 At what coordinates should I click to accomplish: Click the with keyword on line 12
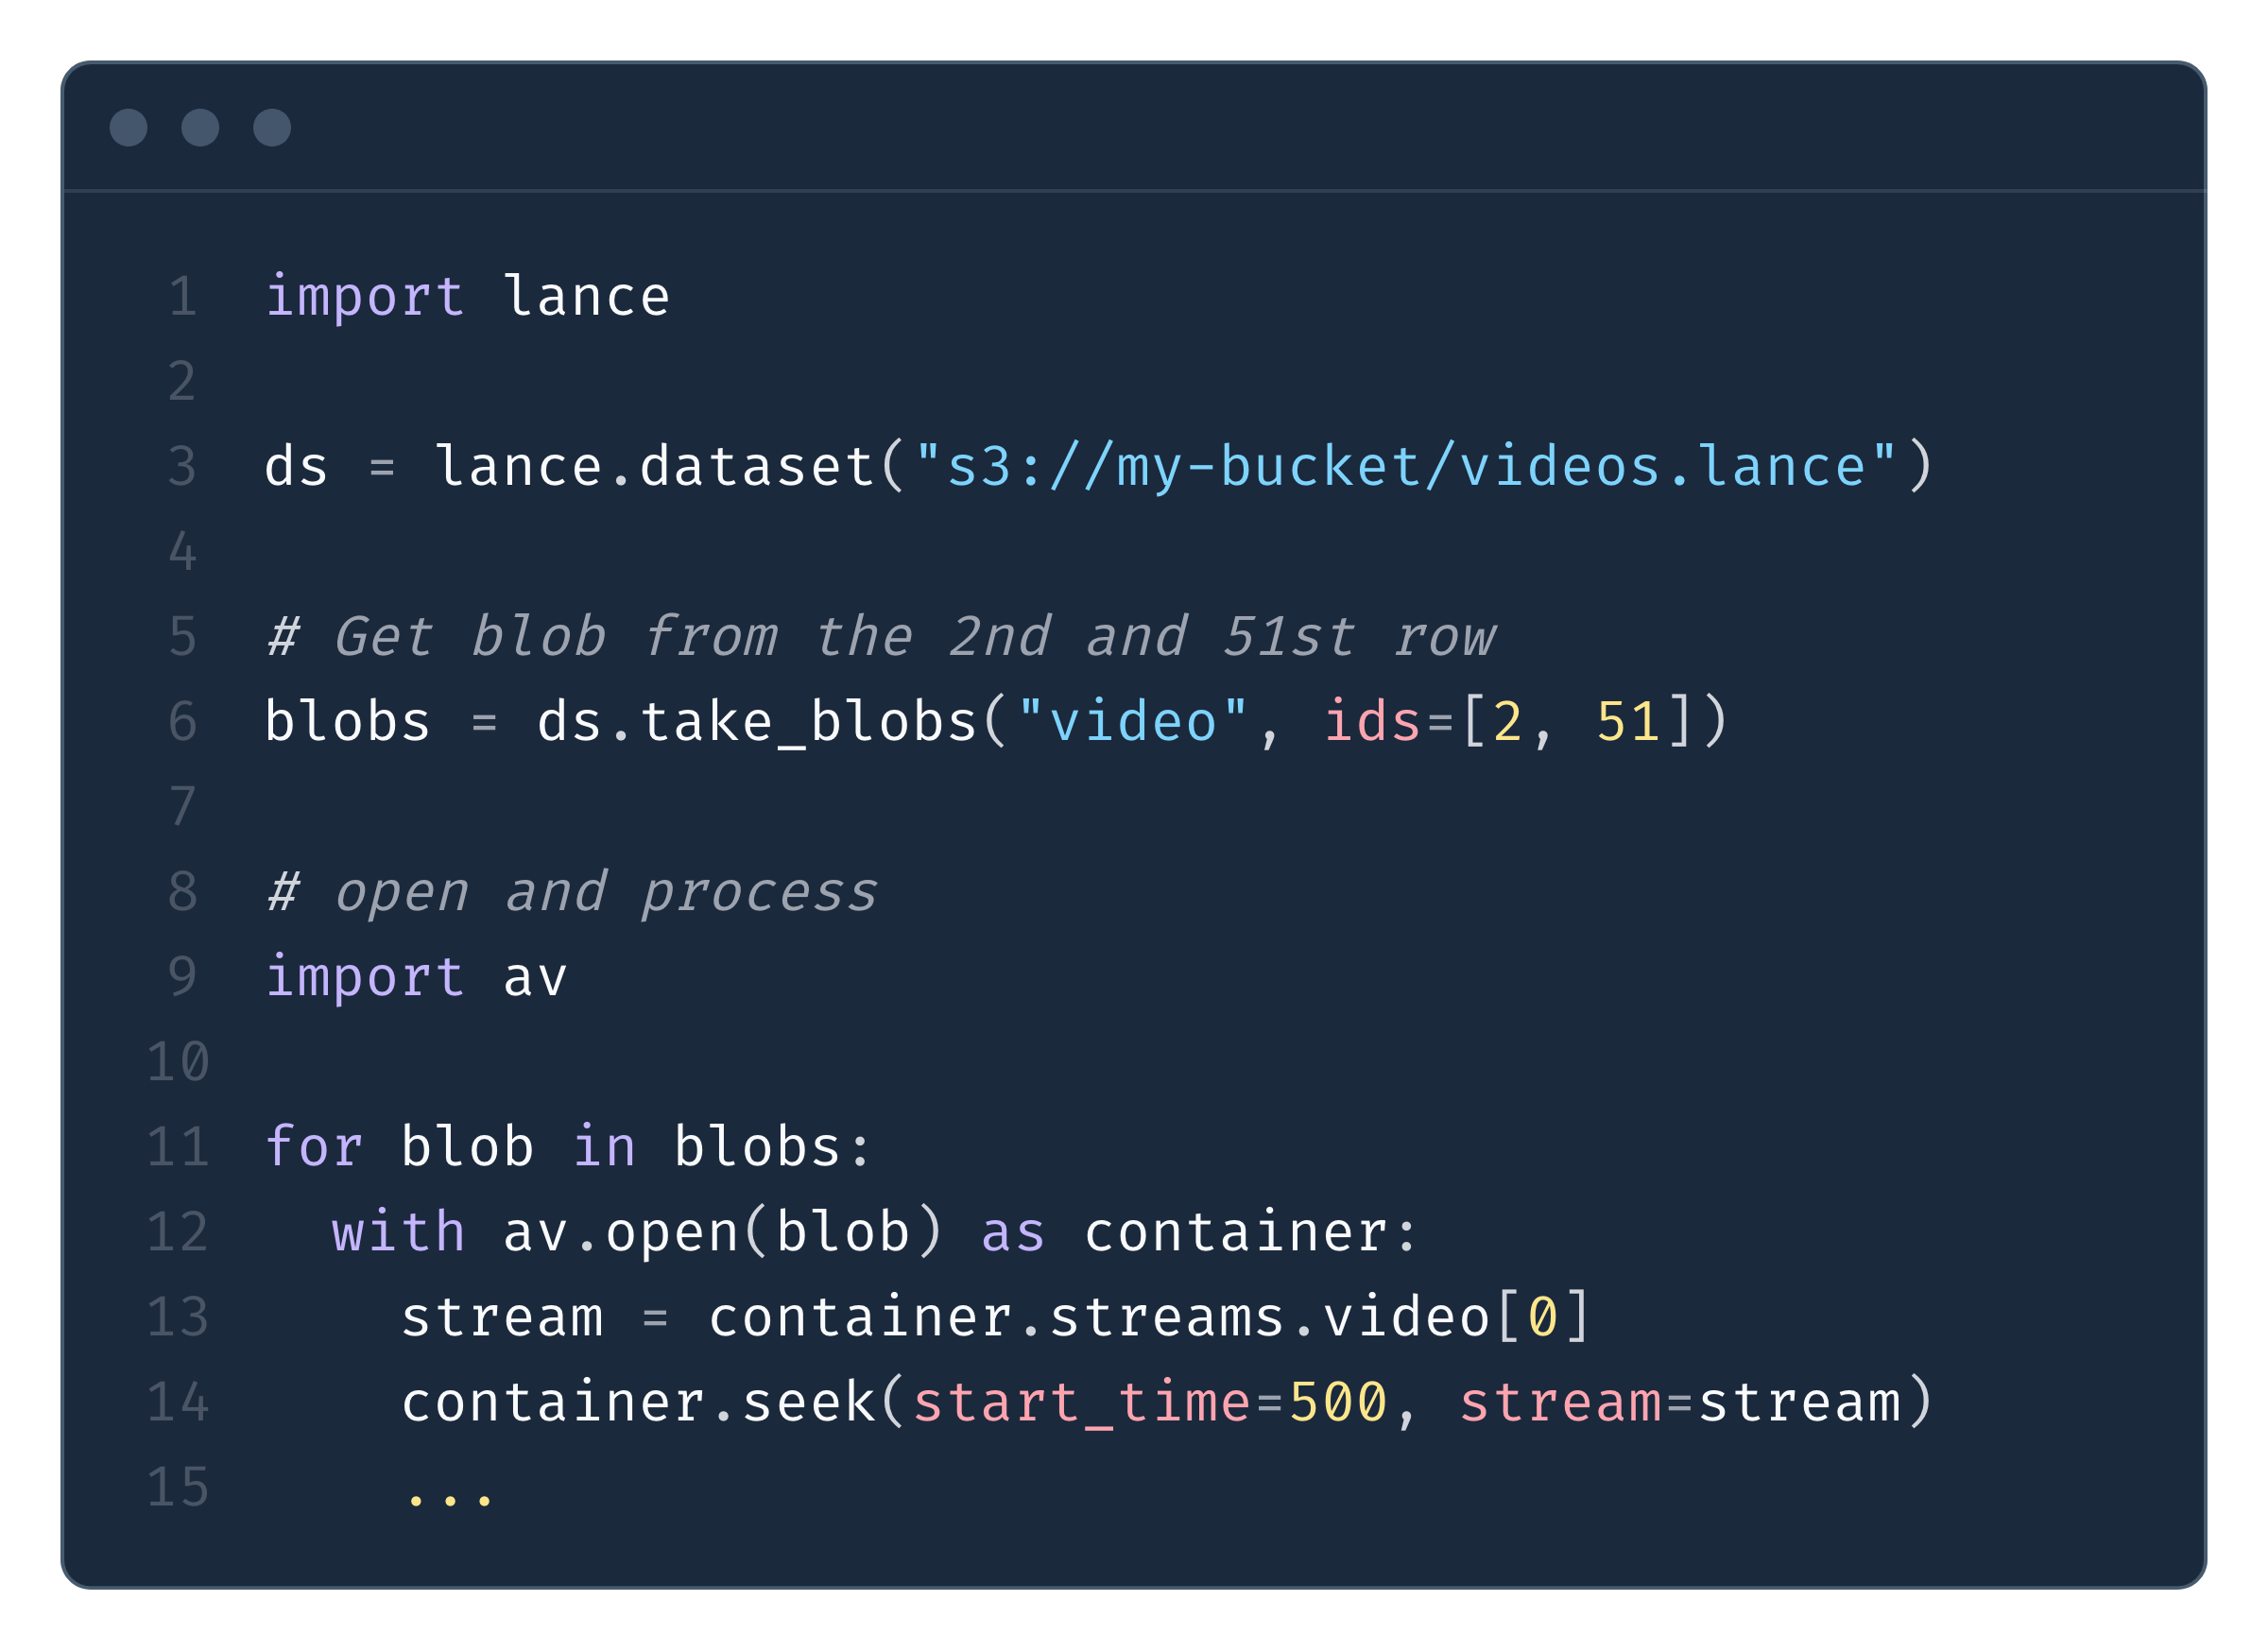pyautogui.click(x=398, y=1232)
